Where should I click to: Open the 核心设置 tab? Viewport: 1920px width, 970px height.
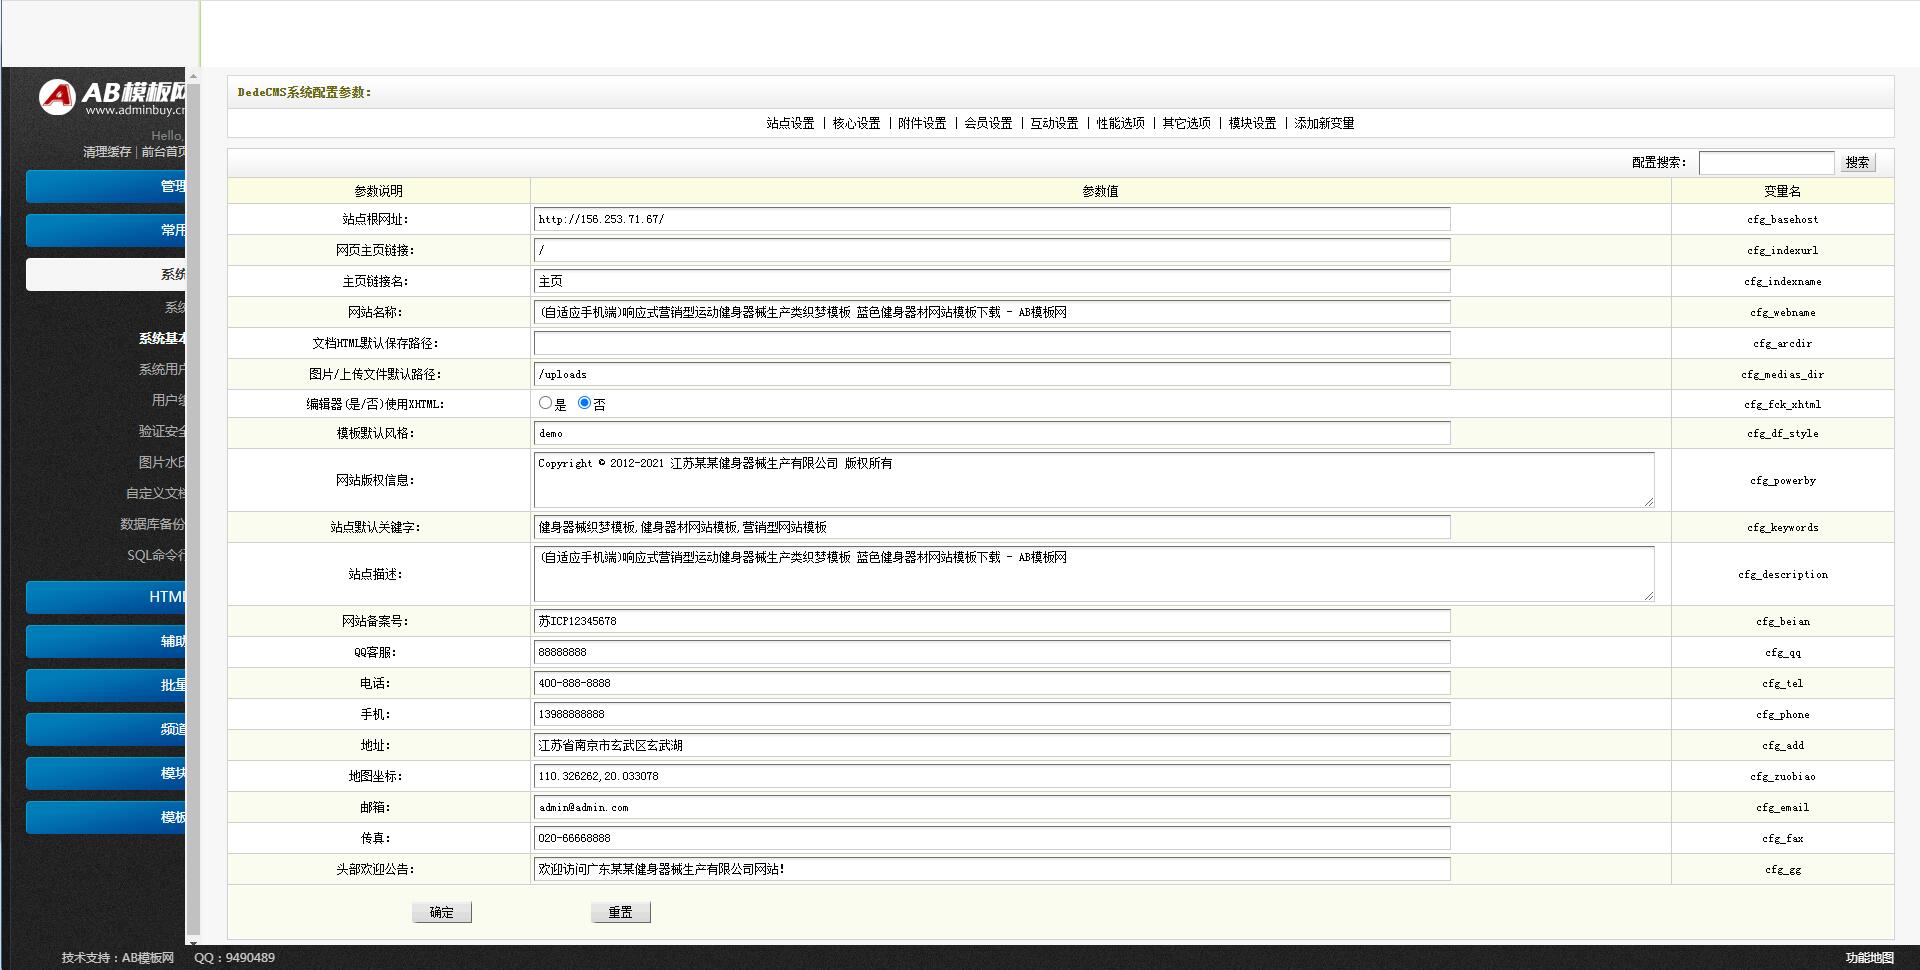[x=856, y=123]
